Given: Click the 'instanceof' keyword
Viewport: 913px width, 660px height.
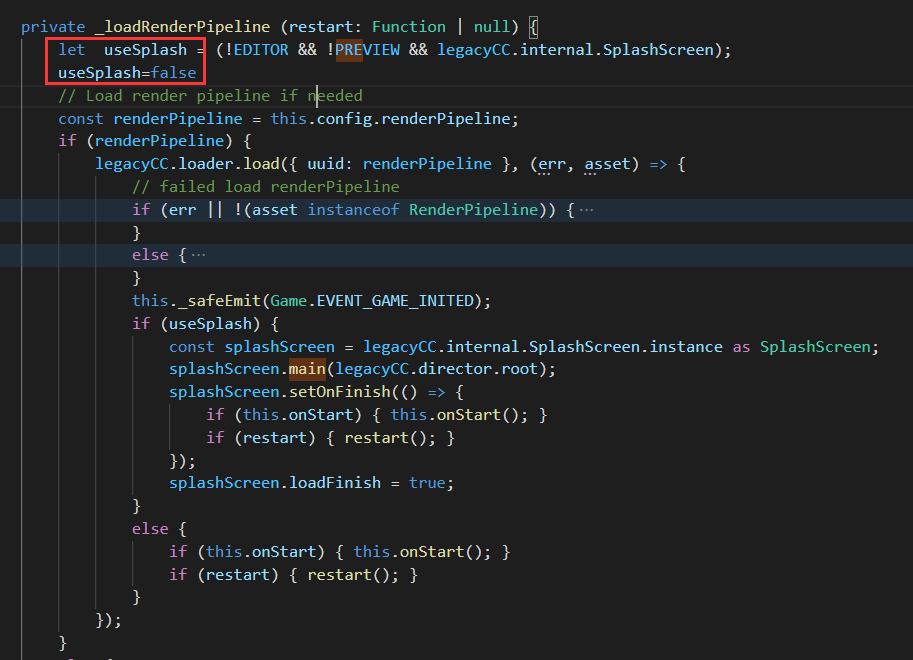Looking at the screenshot, I should click(353, 210).
